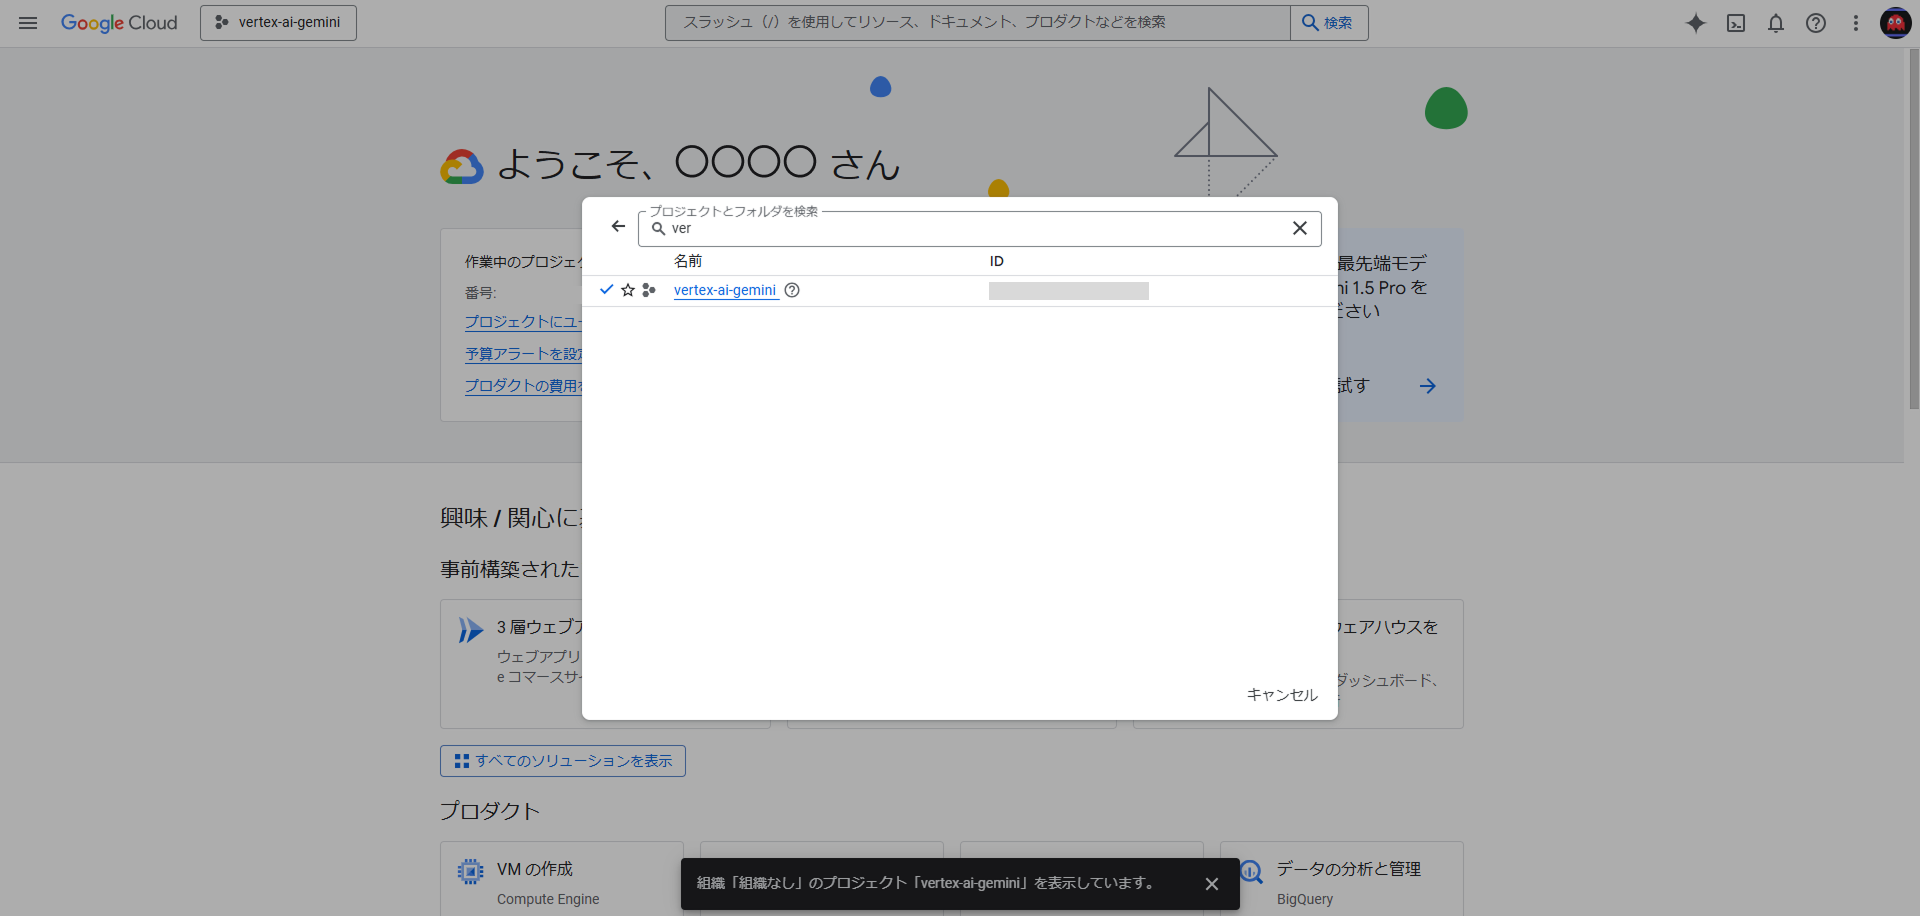Focus the top resource search bar

coord(977,23)
